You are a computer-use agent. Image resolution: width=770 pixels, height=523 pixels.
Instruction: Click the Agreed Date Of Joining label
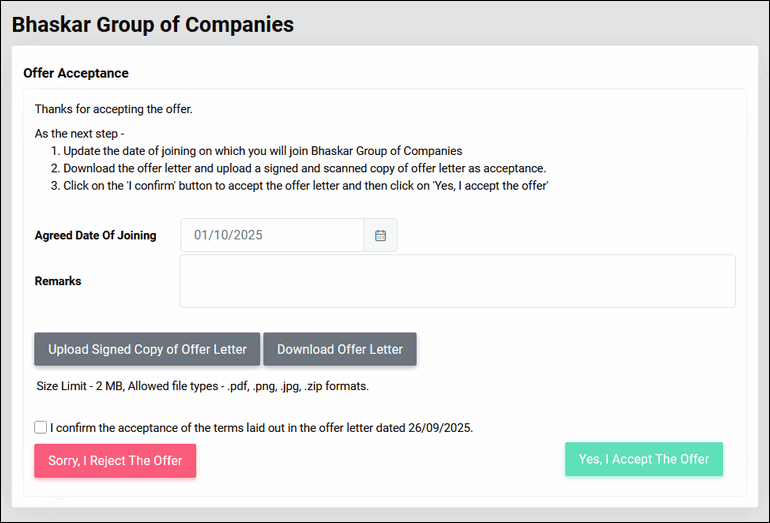pyautogui.click(x=95, y=236)
